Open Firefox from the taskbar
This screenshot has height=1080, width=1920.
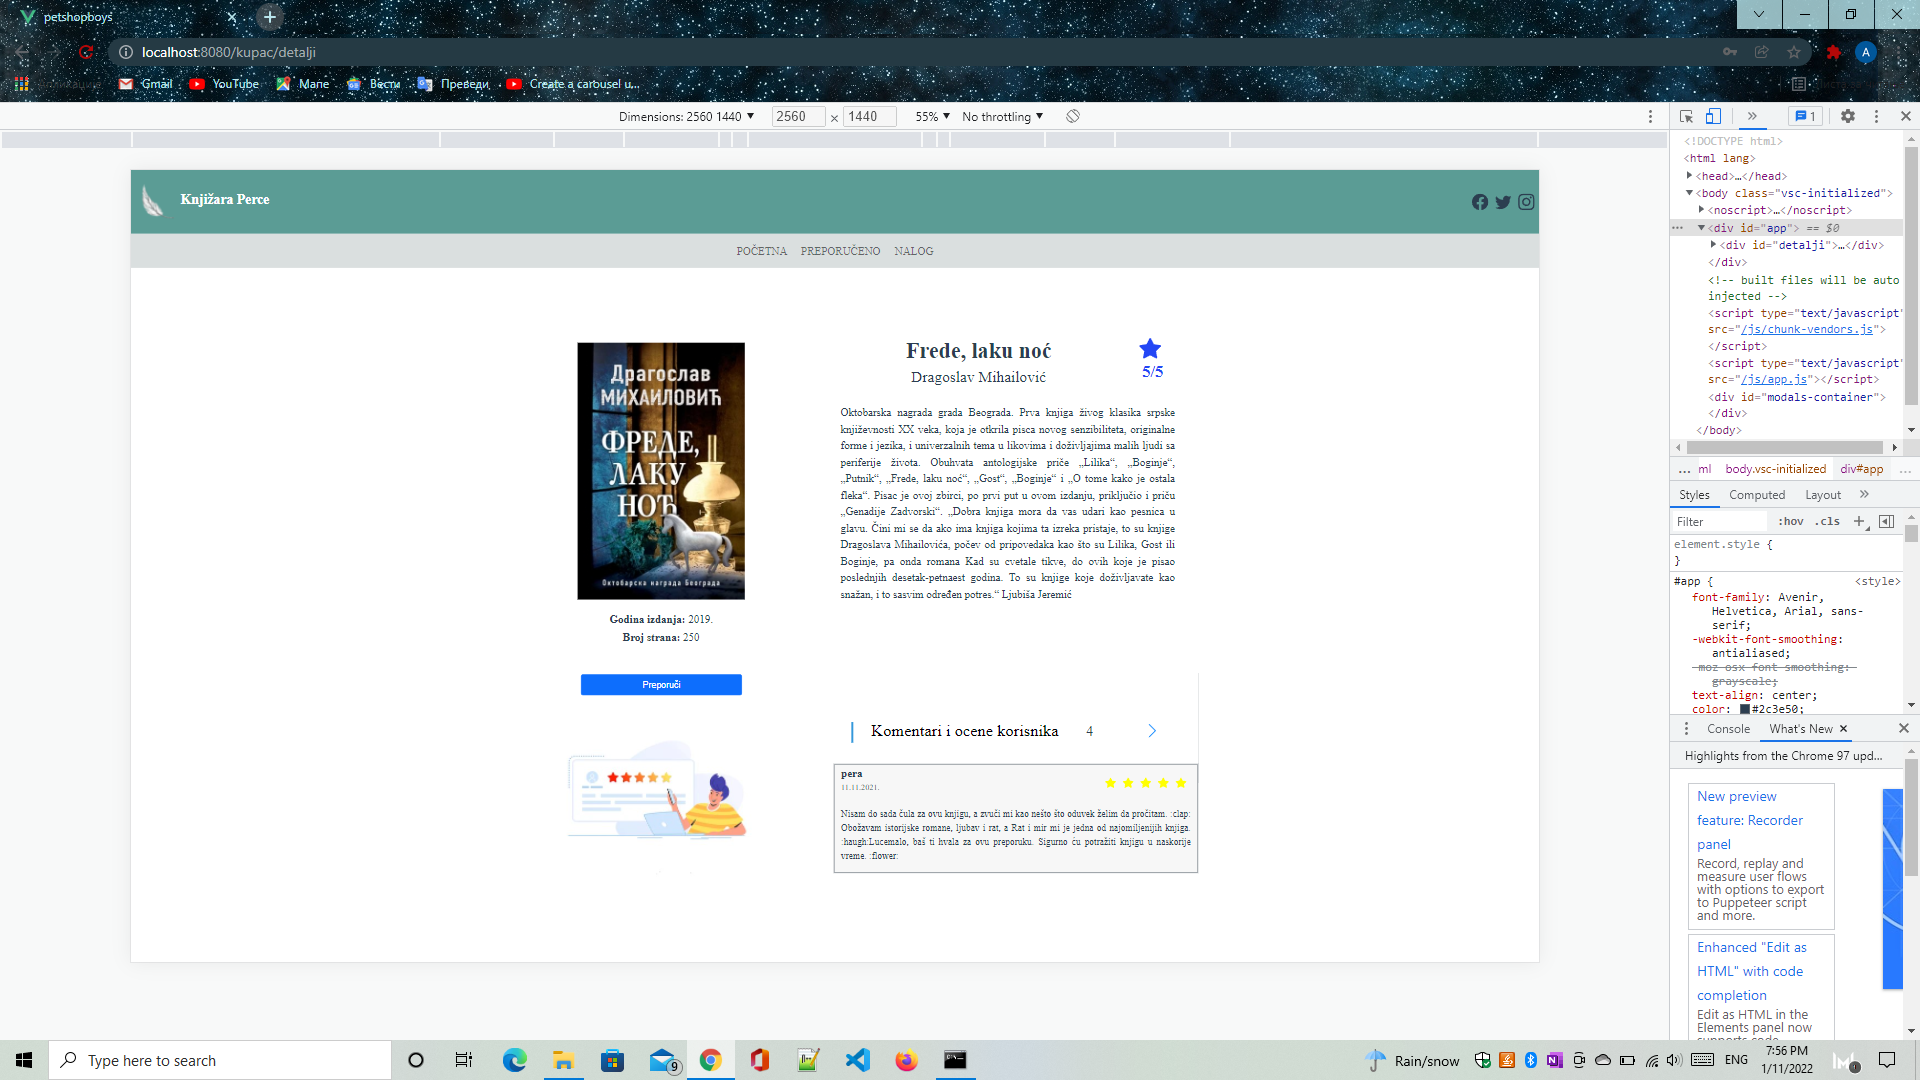pyautogui.click(x=906, y=1059)
